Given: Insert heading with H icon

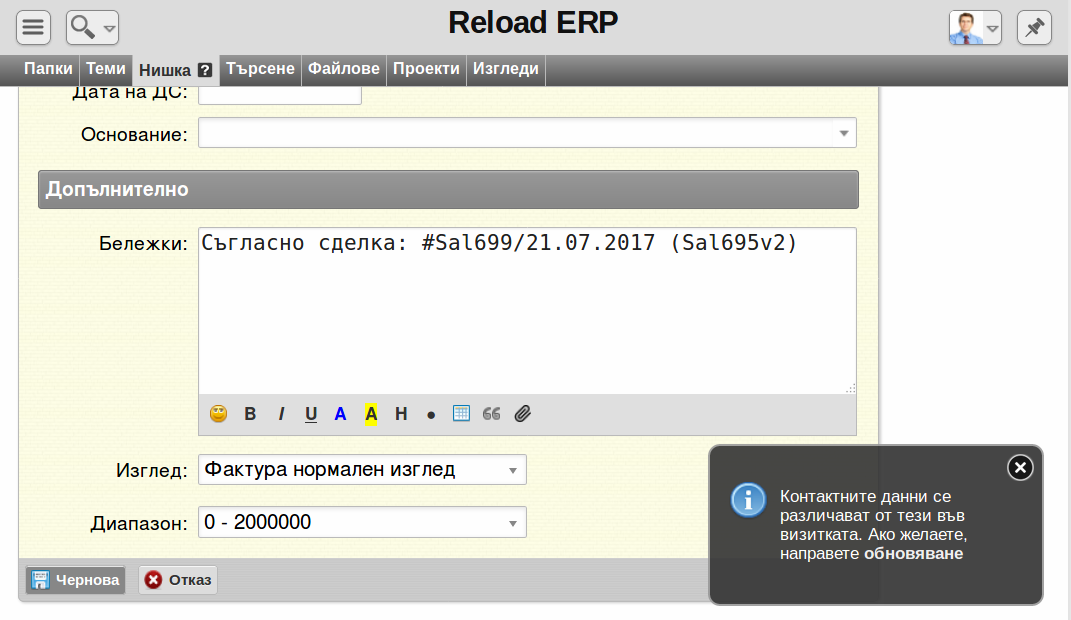Looking at the screenshot, I should 401,414.
